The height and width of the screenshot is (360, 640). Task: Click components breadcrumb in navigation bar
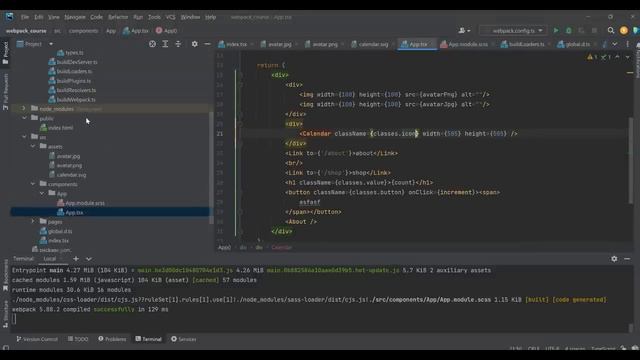[83, 31]
